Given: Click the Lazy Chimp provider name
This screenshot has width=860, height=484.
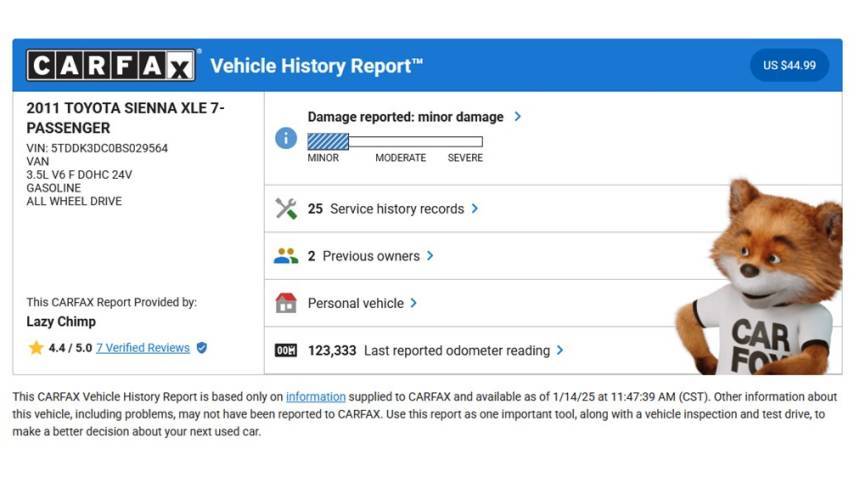Looking at the screenshot, I should pos(61,322).
